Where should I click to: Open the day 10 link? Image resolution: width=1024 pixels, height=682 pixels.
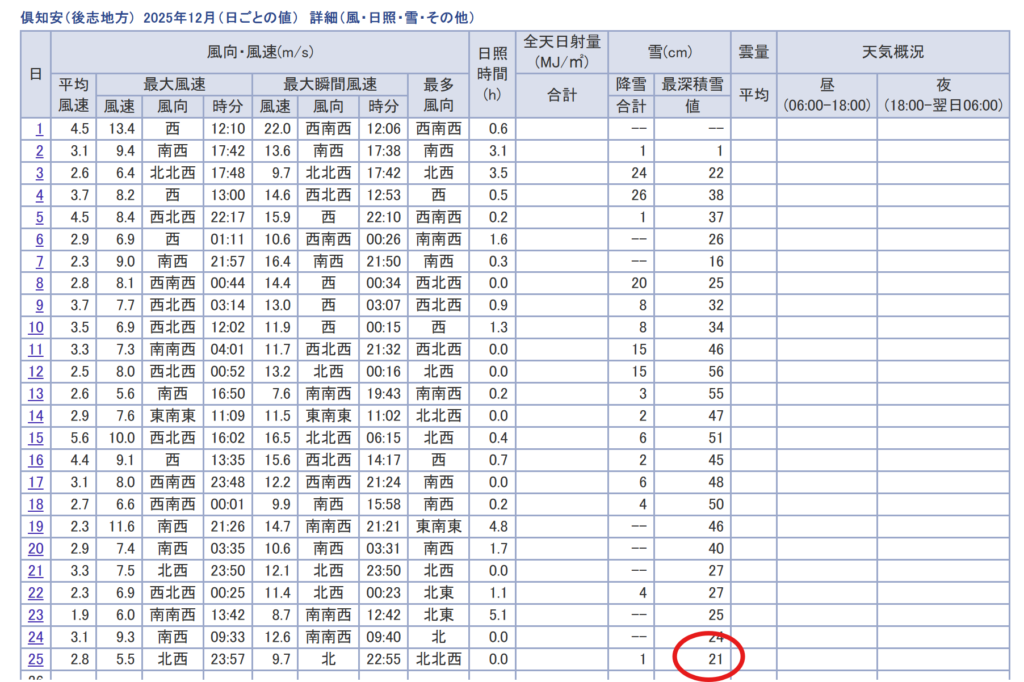(x=36, y=327)
